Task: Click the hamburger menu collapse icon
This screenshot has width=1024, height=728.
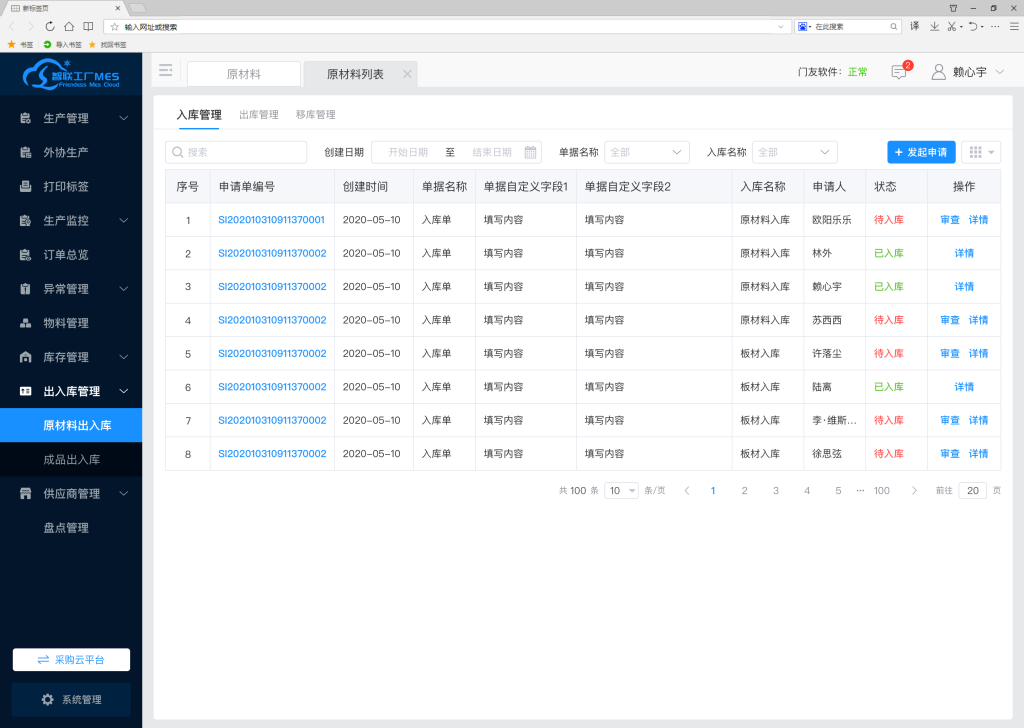Action: [x=166, y=71]
